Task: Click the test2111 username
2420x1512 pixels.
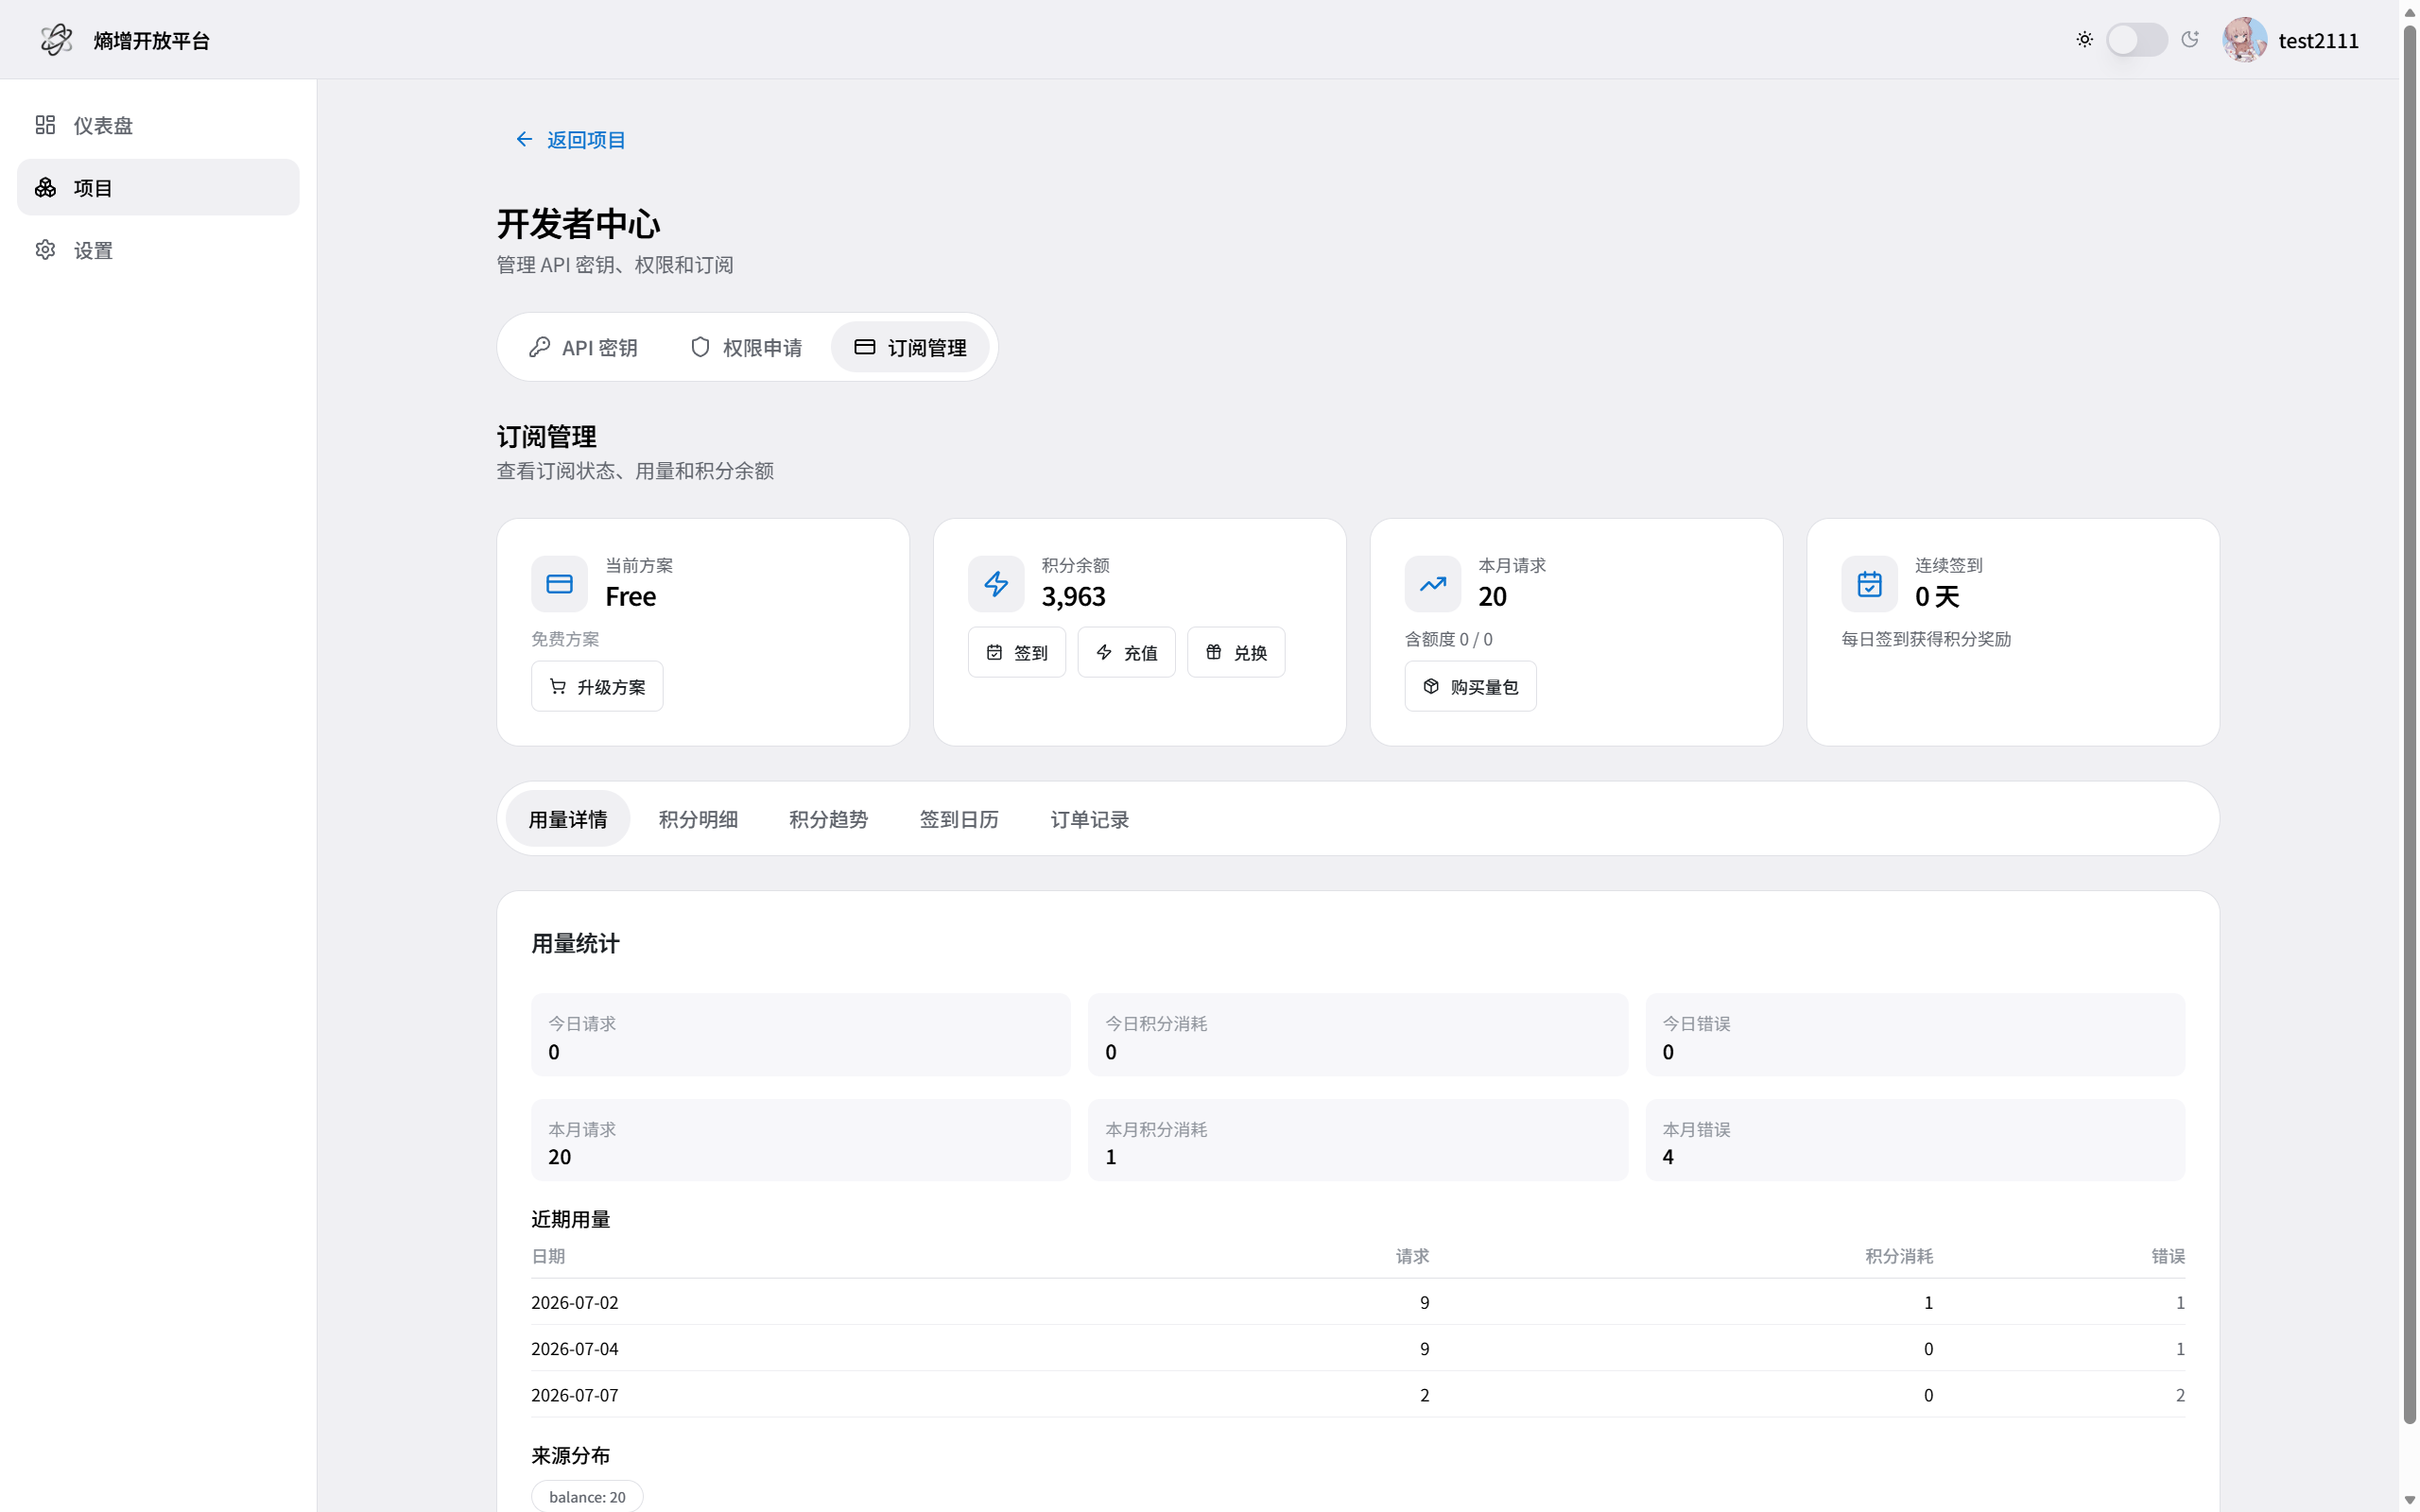Action: click(x=2318, y=40)
